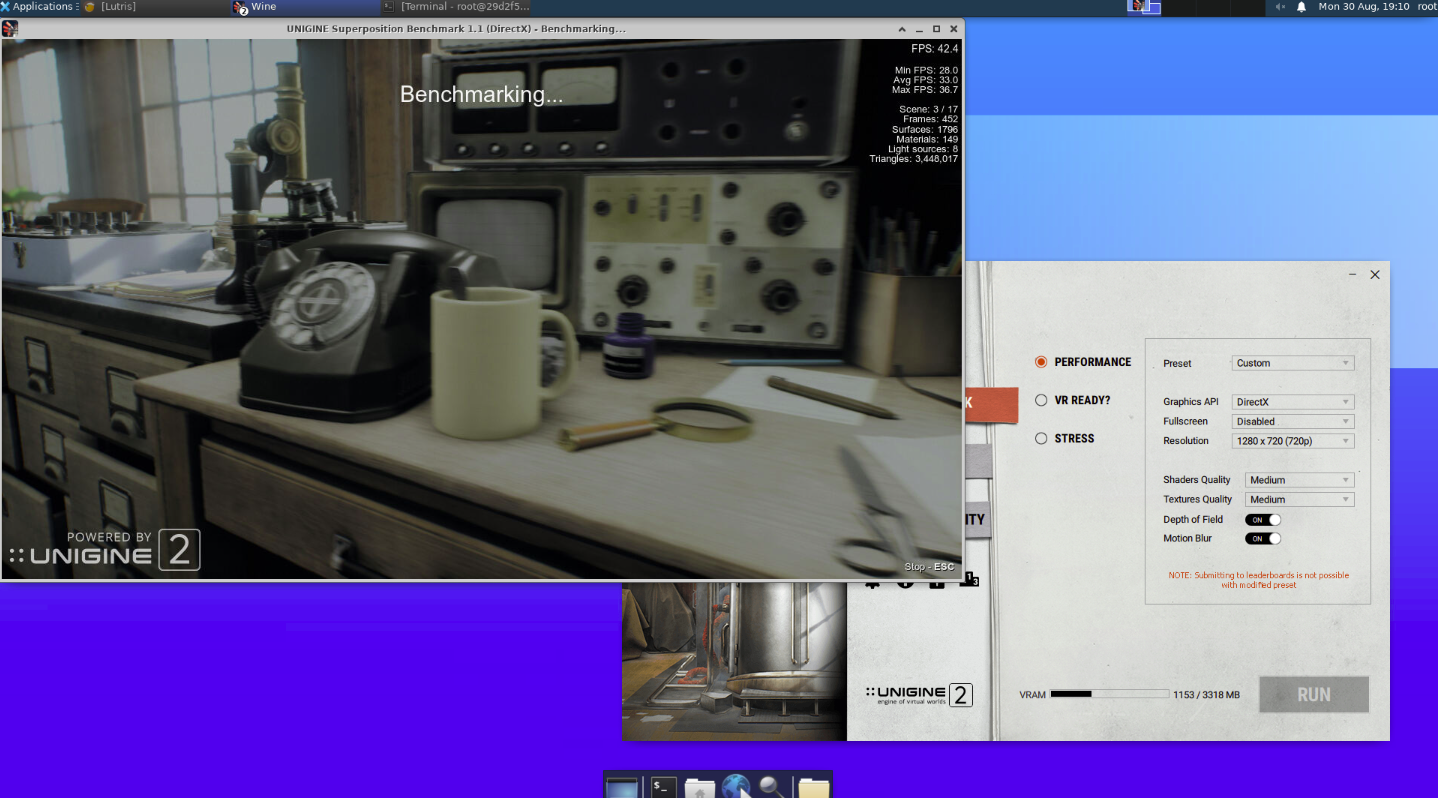Open window menu icon of benchmark window

(x=10, y=28)
